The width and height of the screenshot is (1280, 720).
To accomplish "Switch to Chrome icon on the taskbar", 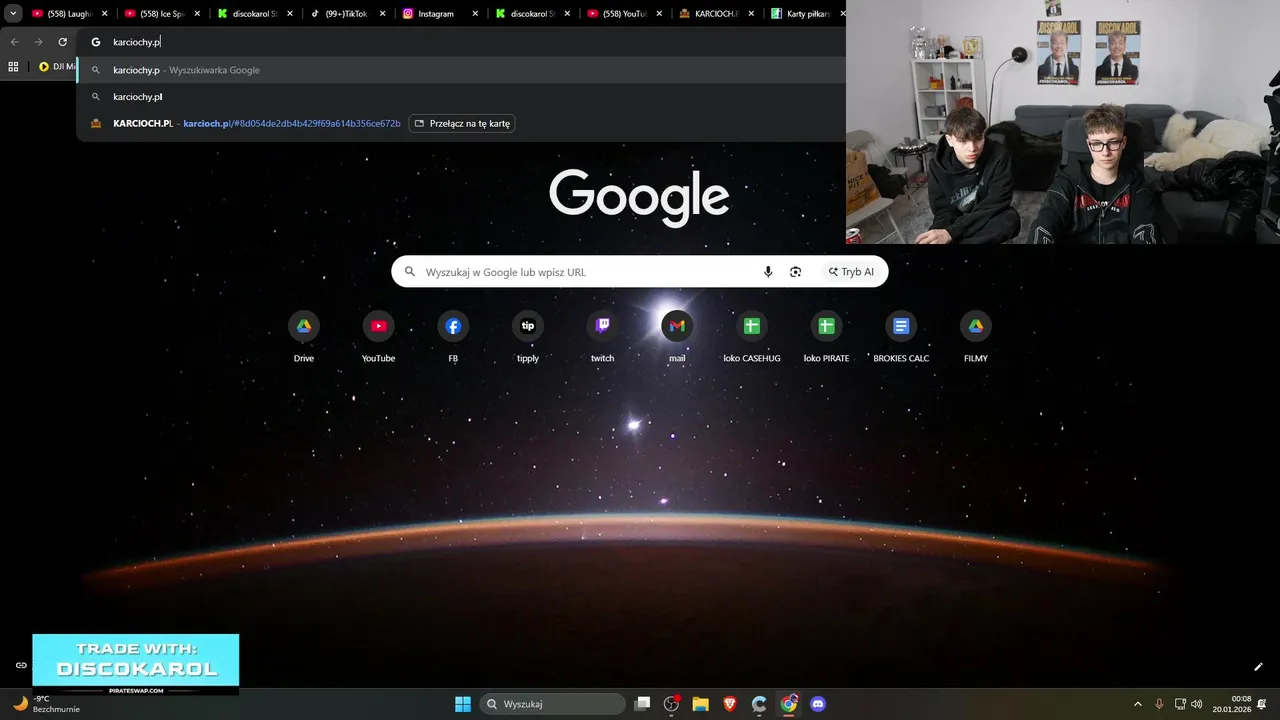I will (789, 704).
